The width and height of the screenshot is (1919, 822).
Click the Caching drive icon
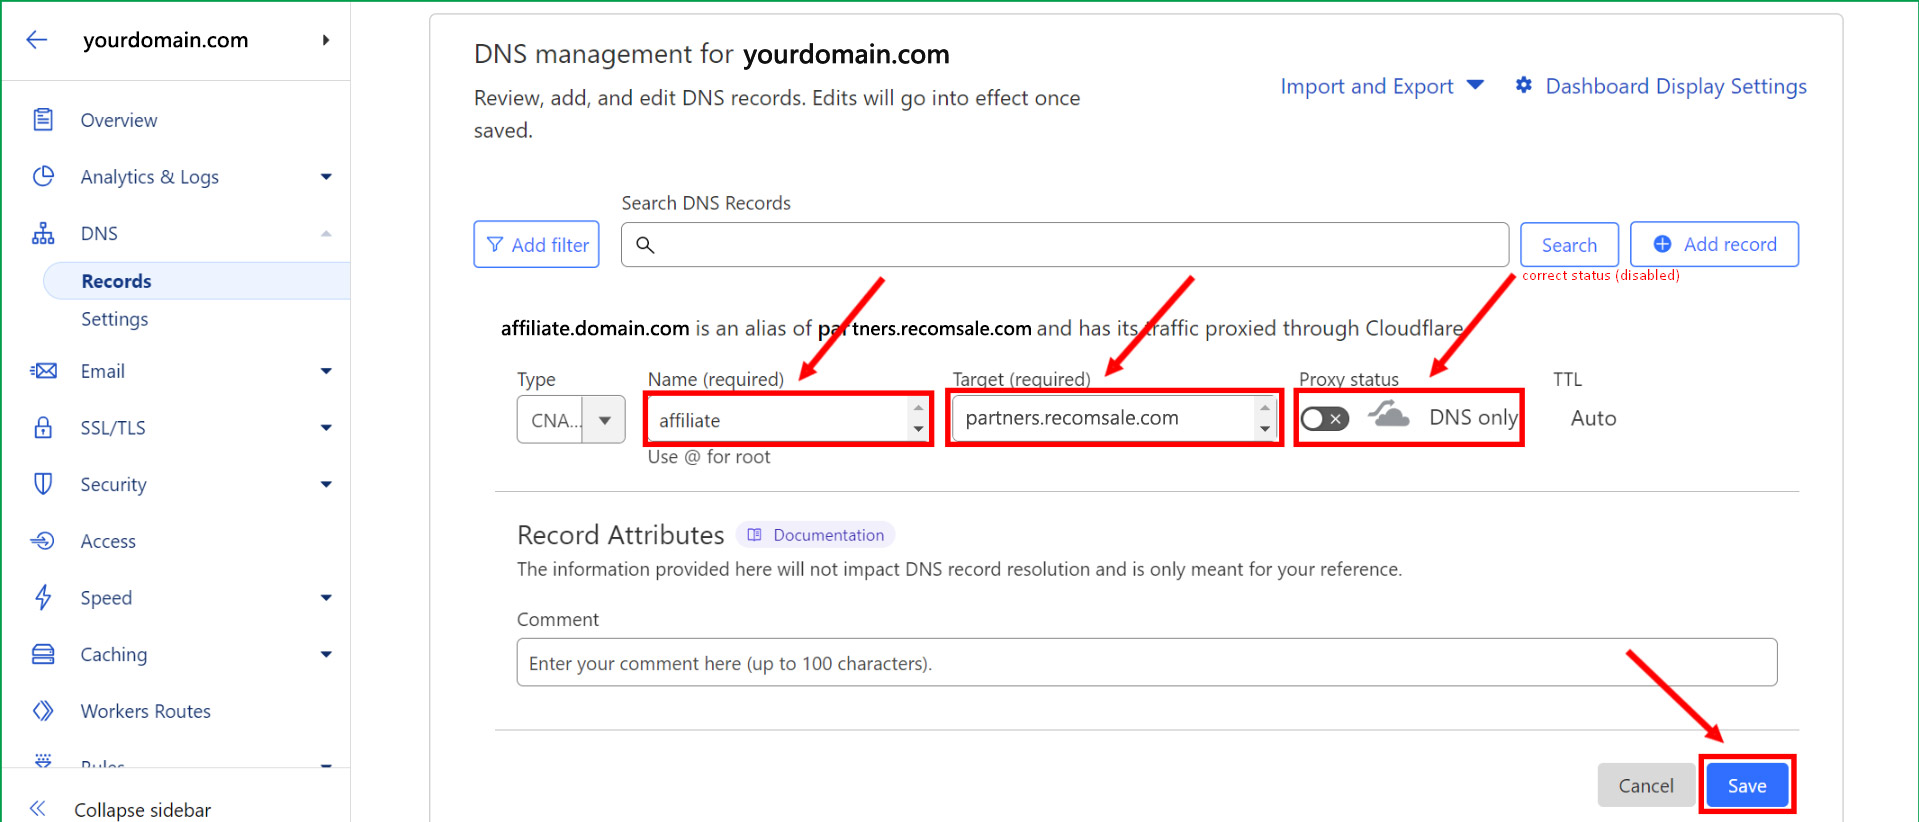coord(43,654)
